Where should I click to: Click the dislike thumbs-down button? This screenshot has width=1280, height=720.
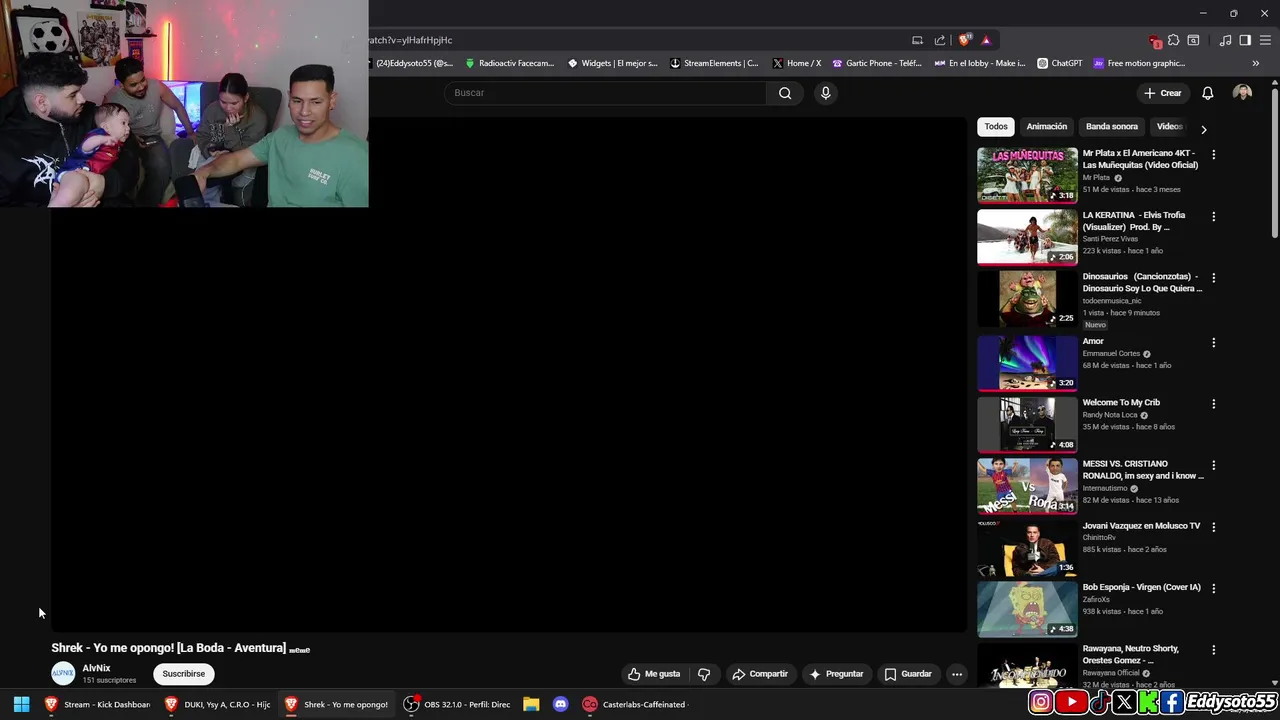pos(704,674)
